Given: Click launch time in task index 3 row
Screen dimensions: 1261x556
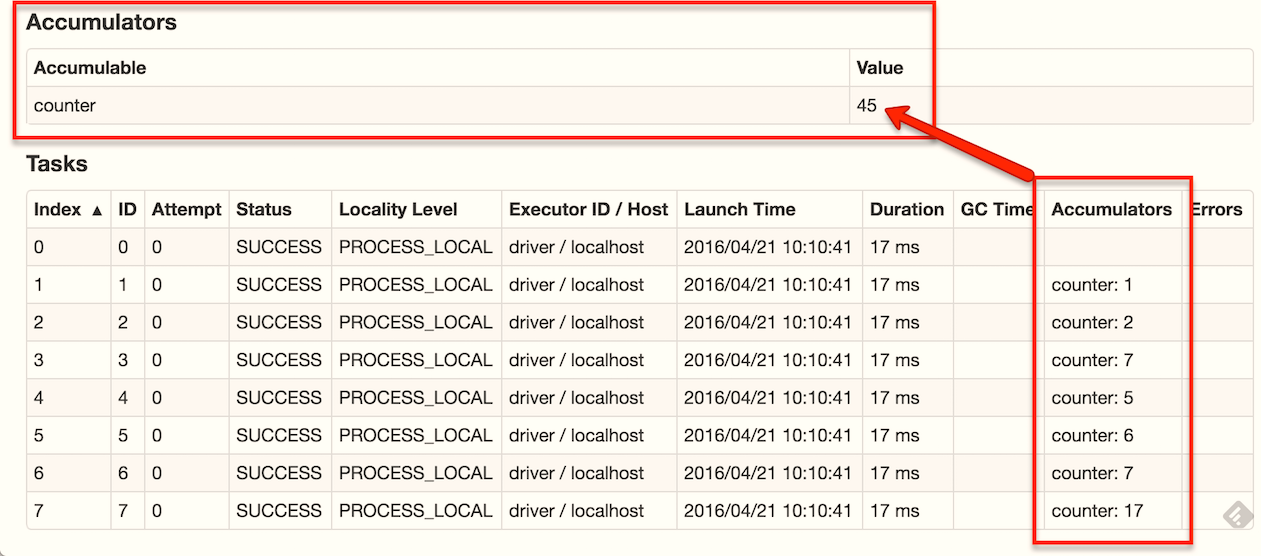Looking at the screenshot, I should pyautogui.click(x=768, y=360).
